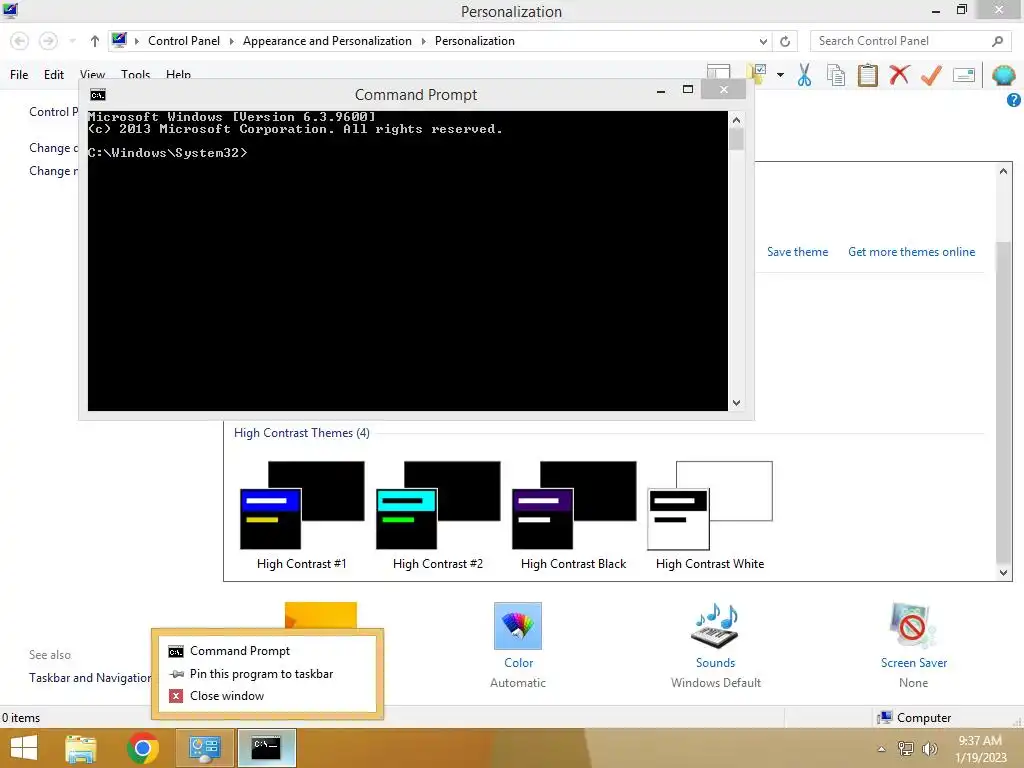
Task: Open the recent locations dropdown arrow
Action: (72, 41)
